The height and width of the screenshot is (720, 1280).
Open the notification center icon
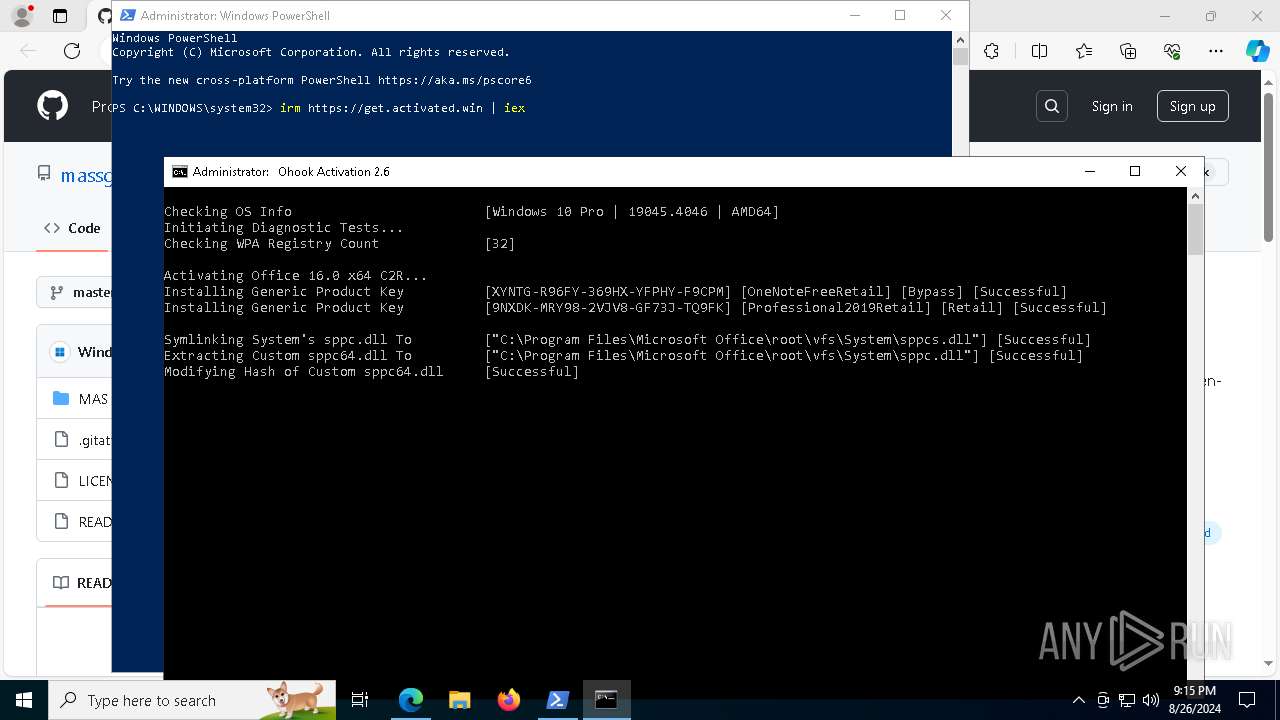coord(1247,700)
